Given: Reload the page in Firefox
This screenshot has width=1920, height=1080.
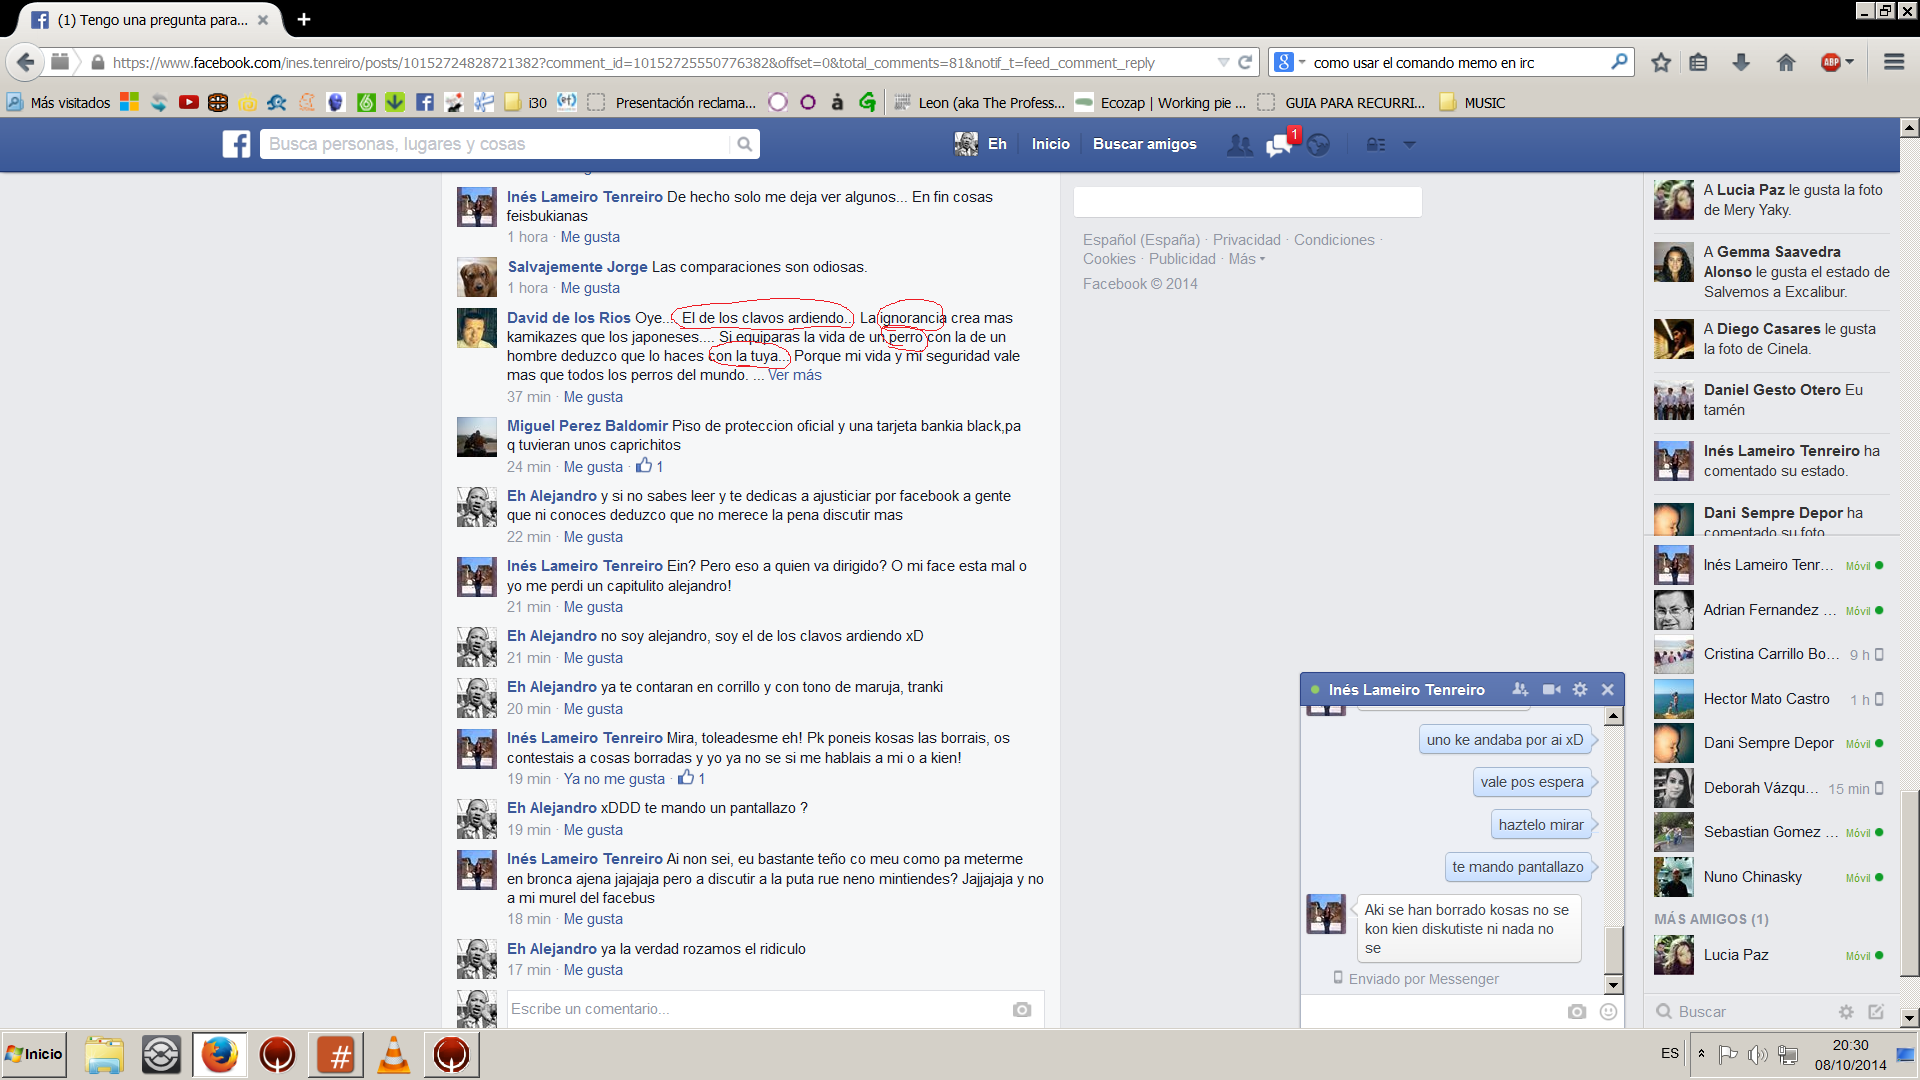Looking at the screenshot, I should (1245, 62).
